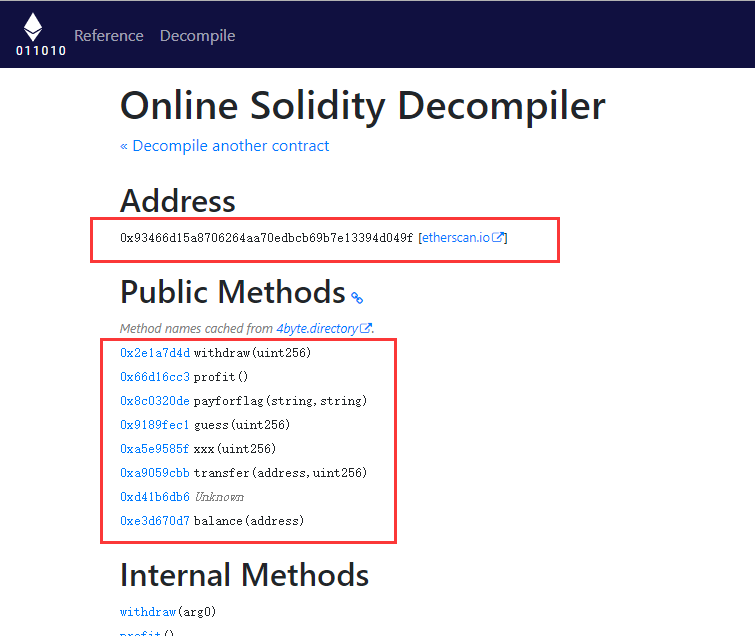
Task: Click method hash 0x2e1a7d4d for withdraw
Action: [x=154, y=353]
